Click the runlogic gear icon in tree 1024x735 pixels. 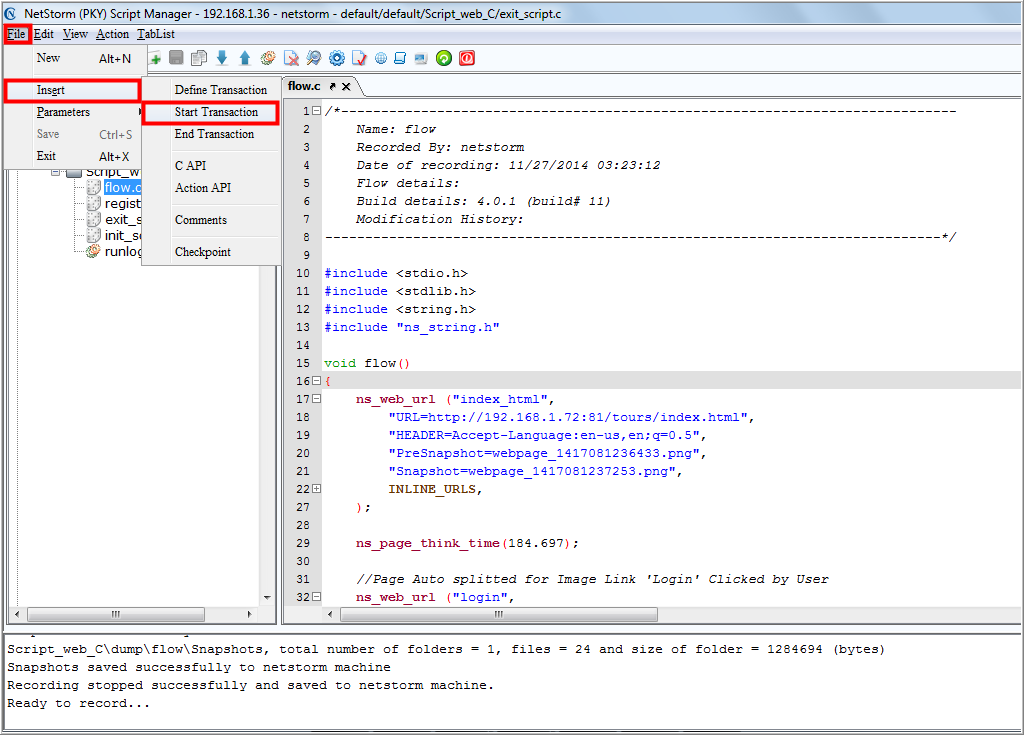(94, 251)
